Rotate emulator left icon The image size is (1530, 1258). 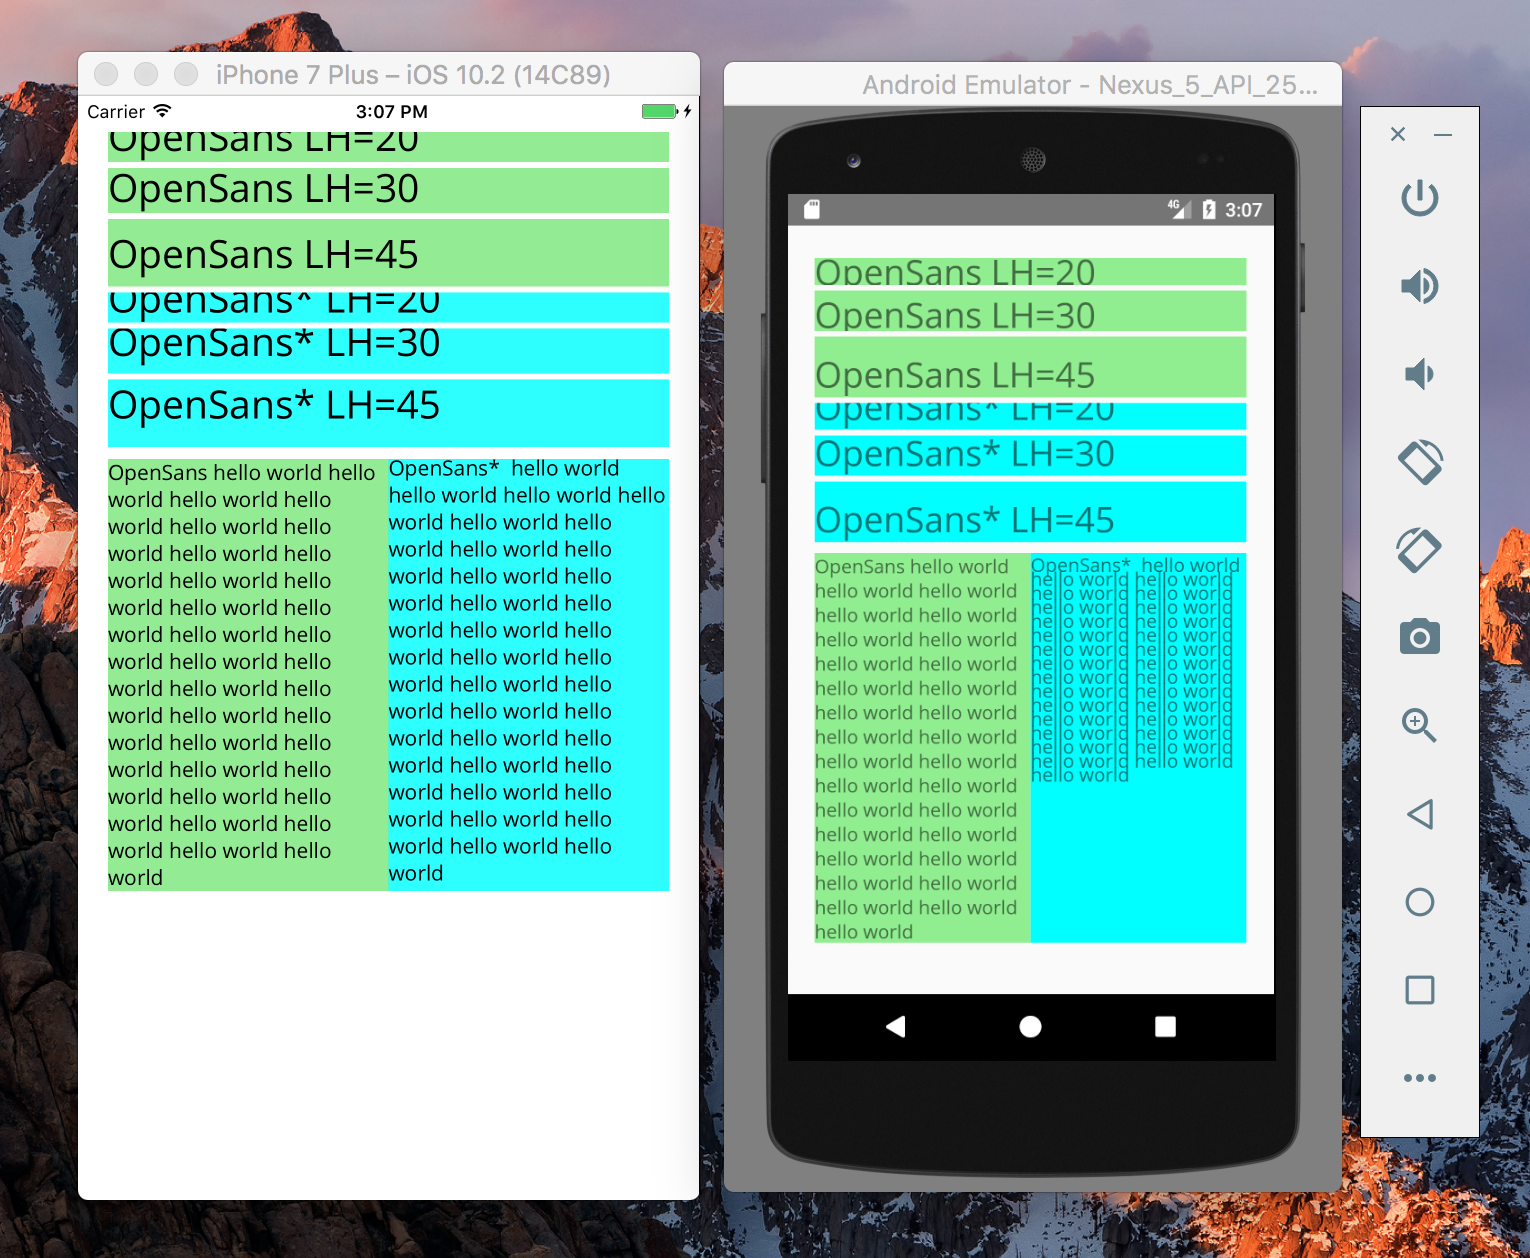click(1419, 462)
